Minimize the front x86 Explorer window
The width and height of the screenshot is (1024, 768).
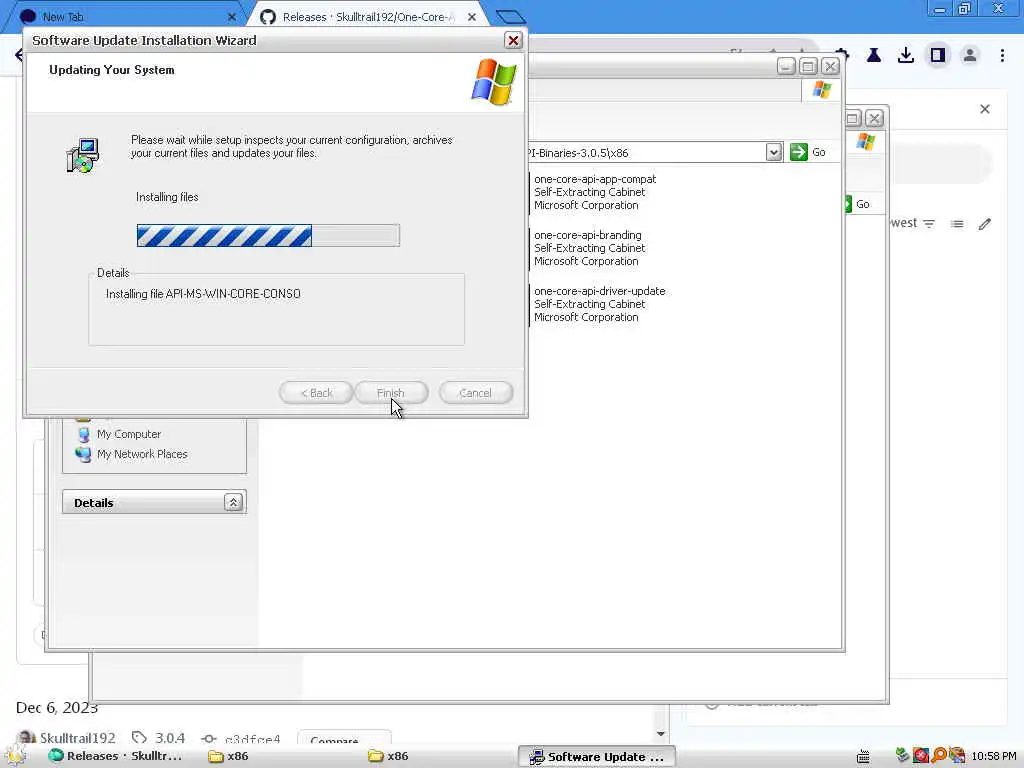(x=786, y=67)
